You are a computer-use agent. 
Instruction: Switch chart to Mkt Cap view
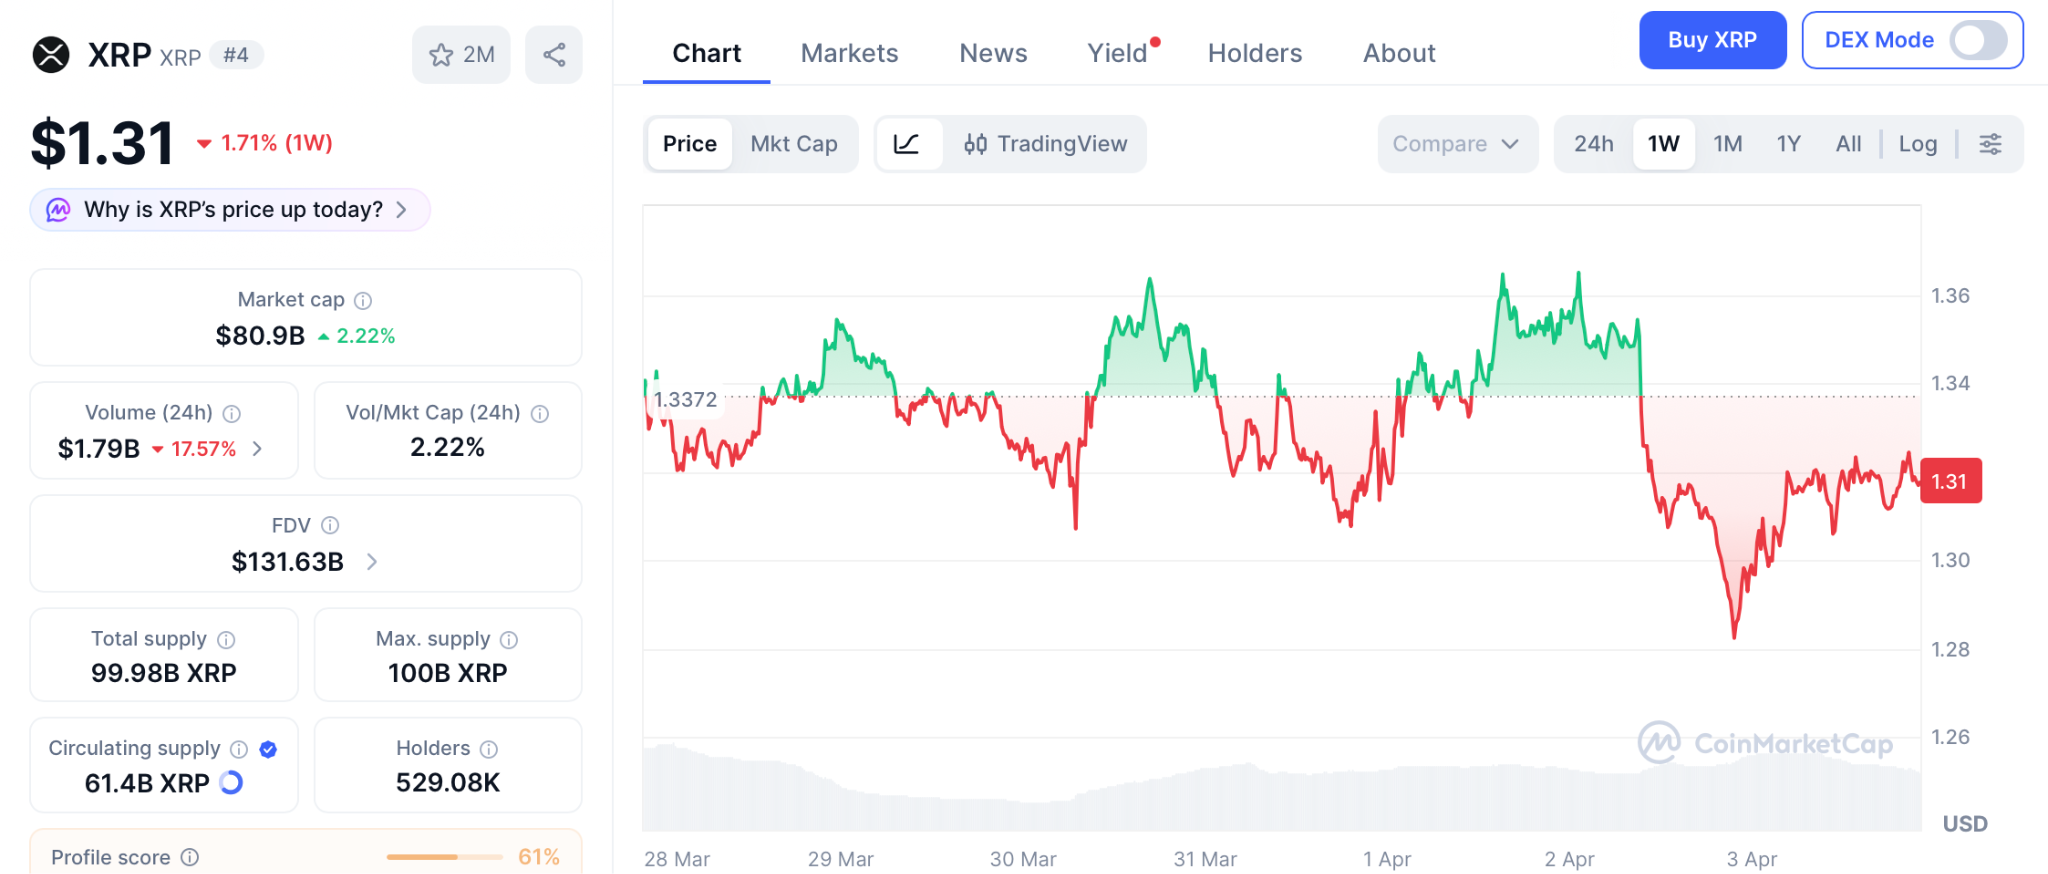(794, 144)
